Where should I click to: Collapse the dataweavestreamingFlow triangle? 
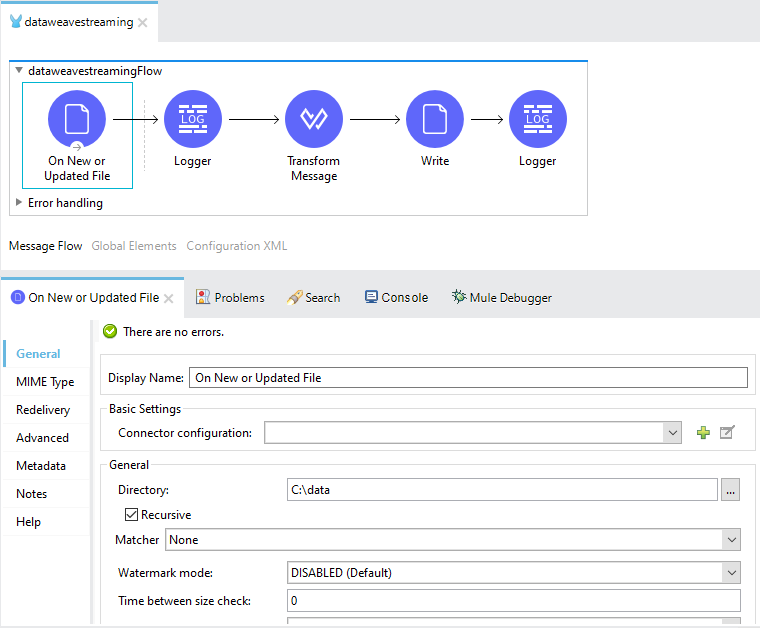[x=19, y=70]
